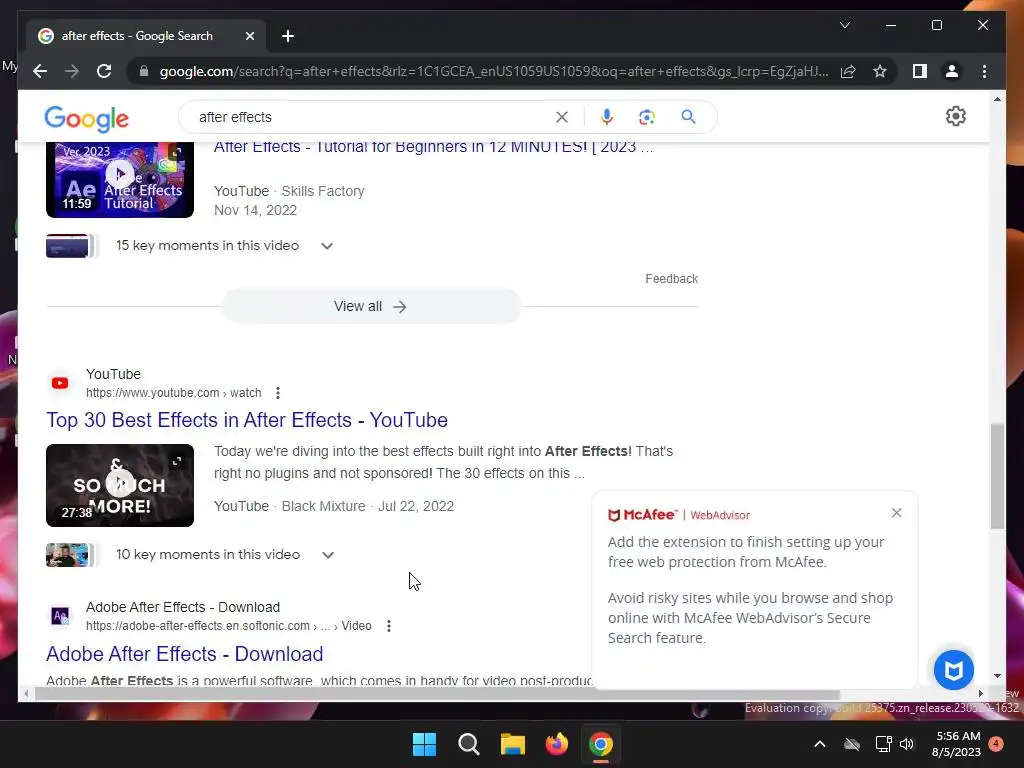1024x768 pixels.
Task: Open the Chrome side panel
Action: (x=920, y=71)
